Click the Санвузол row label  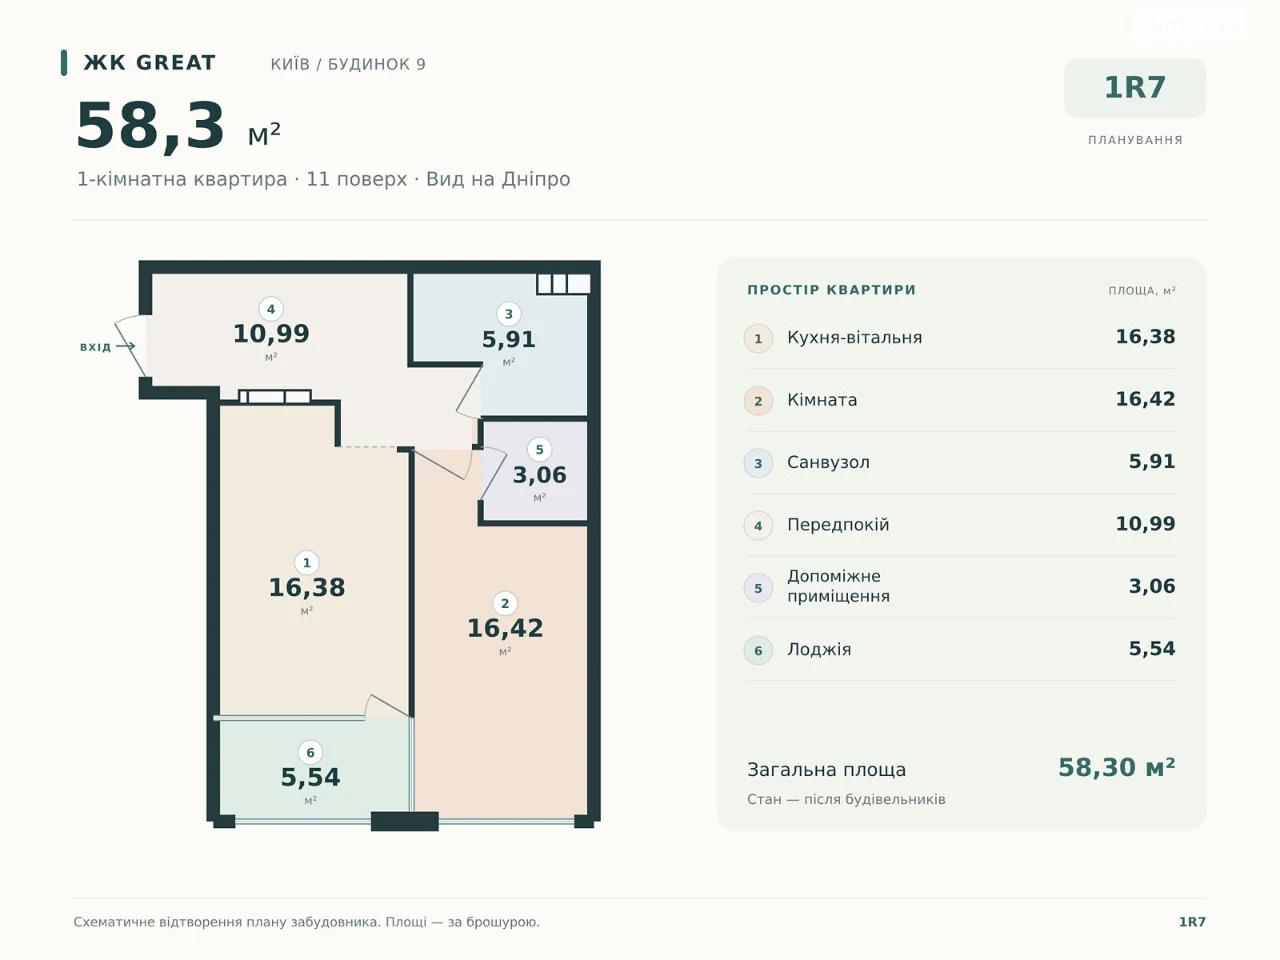click(829, 462)
